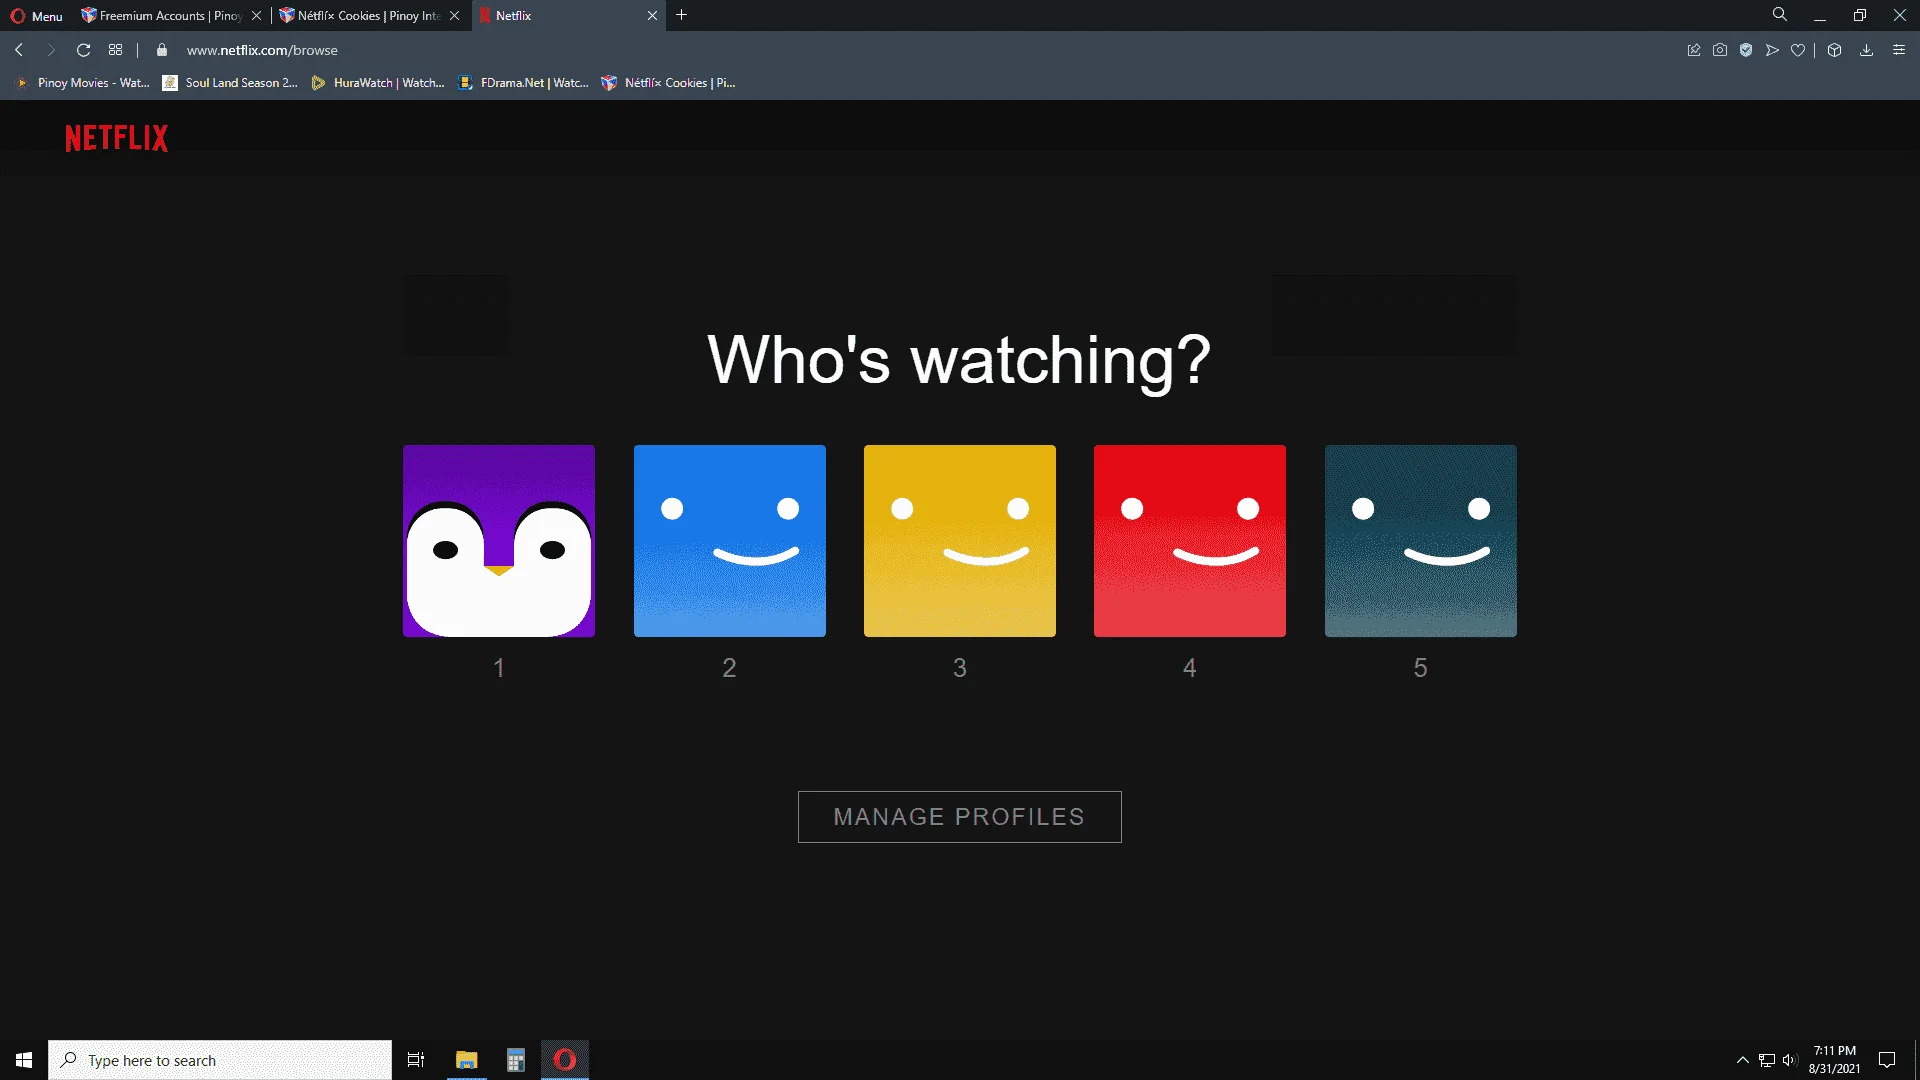Click the Opera icon in taskbar
Screen dimensions: 1920x1080
click(x=565, y=1060)
